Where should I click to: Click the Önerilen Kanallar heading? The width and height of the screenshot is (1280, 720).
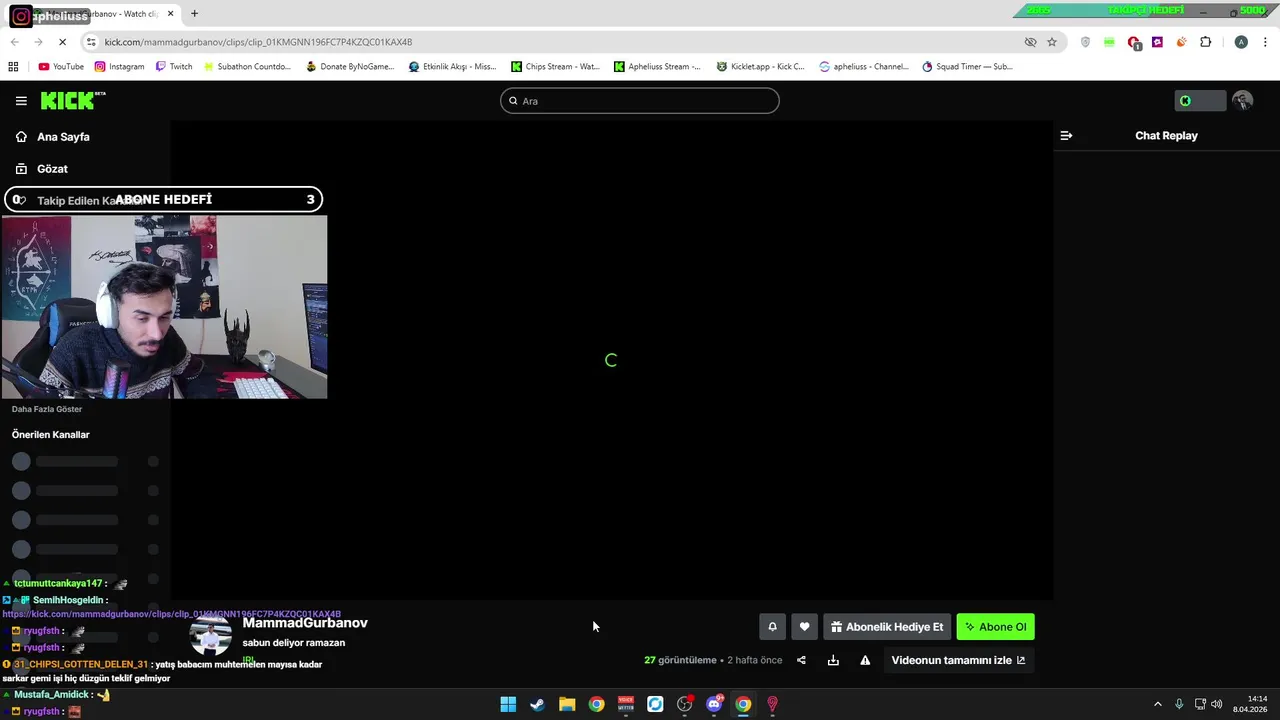click(x=50, y=435)
